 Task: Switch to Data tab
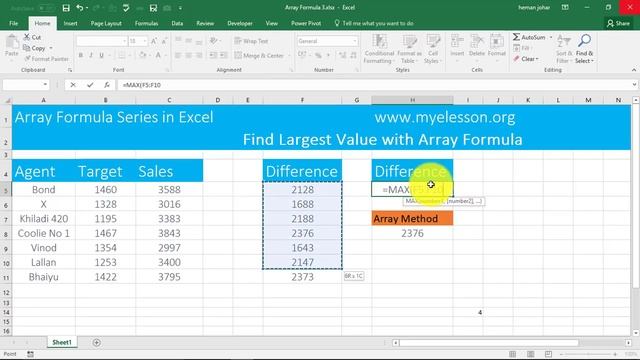[x=177, y=23]
